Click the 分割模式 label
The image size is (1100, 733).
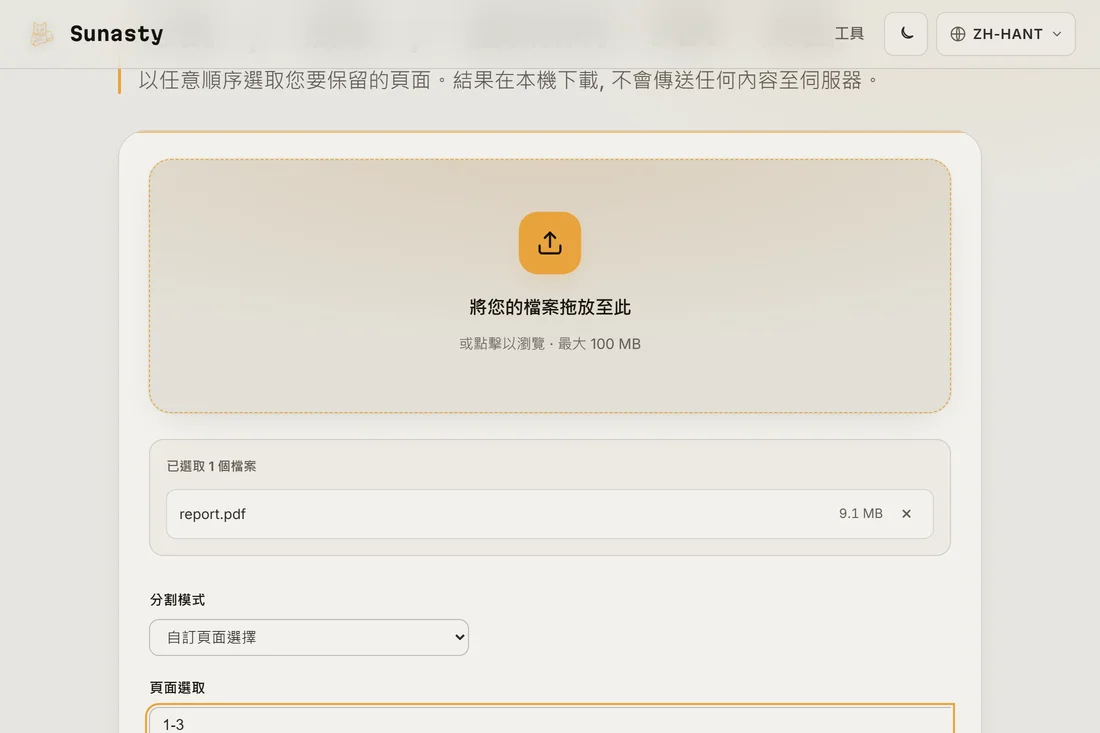pos(177,600)
